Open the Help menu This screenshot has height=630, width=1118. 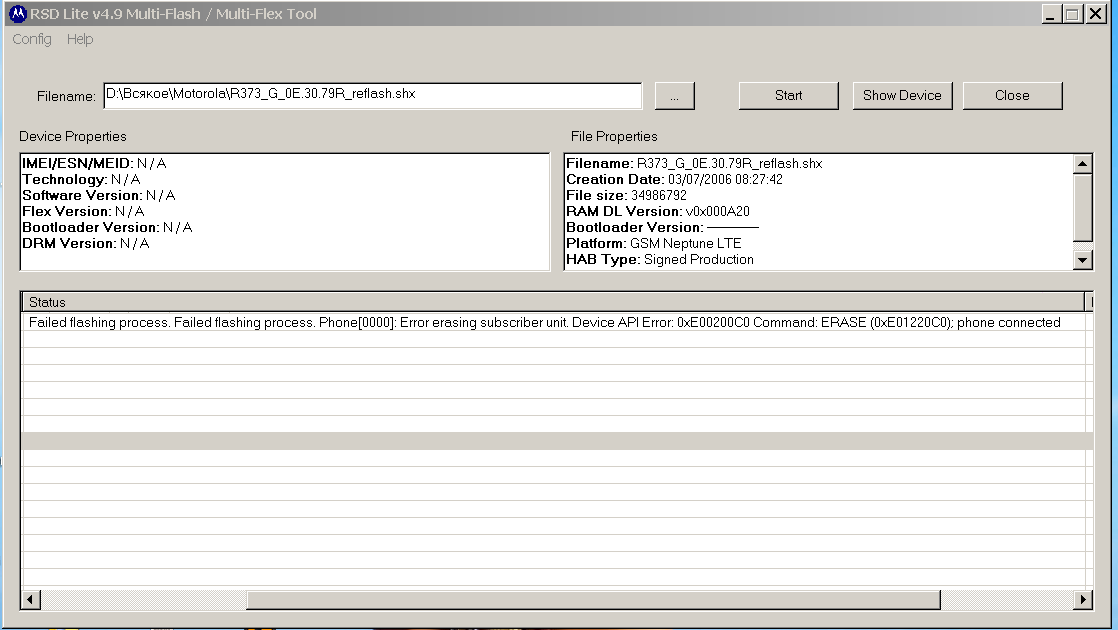(80, 39)
